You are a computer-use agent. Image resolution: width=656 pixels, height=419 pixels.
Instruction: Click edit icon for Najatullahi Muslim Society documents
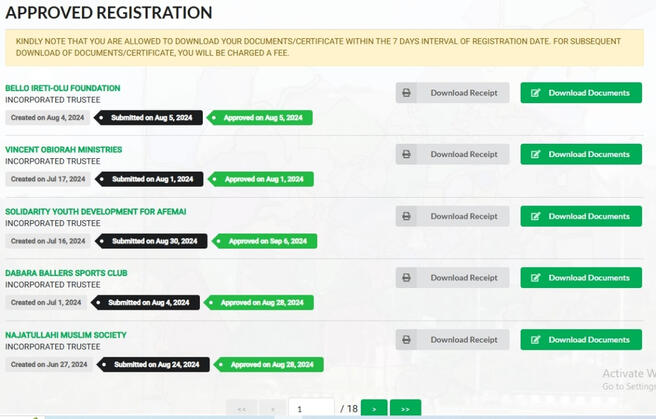click(x=536, y=340)
